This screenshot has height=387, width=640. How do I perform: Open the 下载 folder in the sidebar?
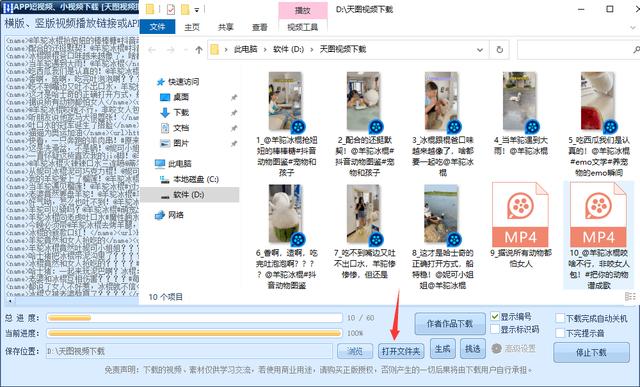[181, 113]
